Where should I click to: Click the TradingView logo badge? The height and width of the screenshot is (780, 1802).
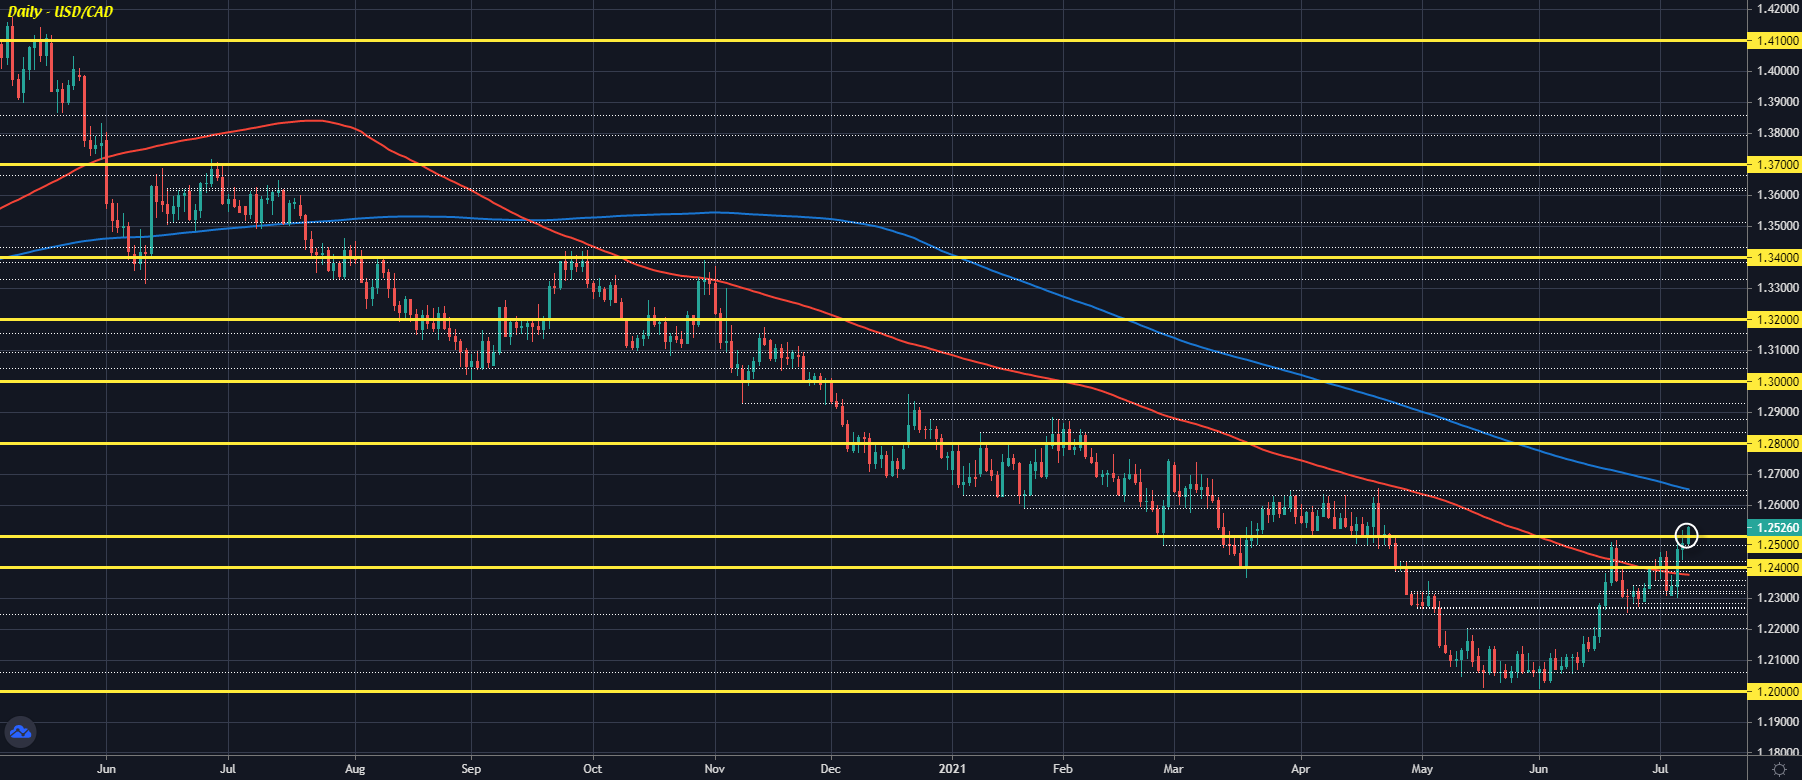pos(20,733)
